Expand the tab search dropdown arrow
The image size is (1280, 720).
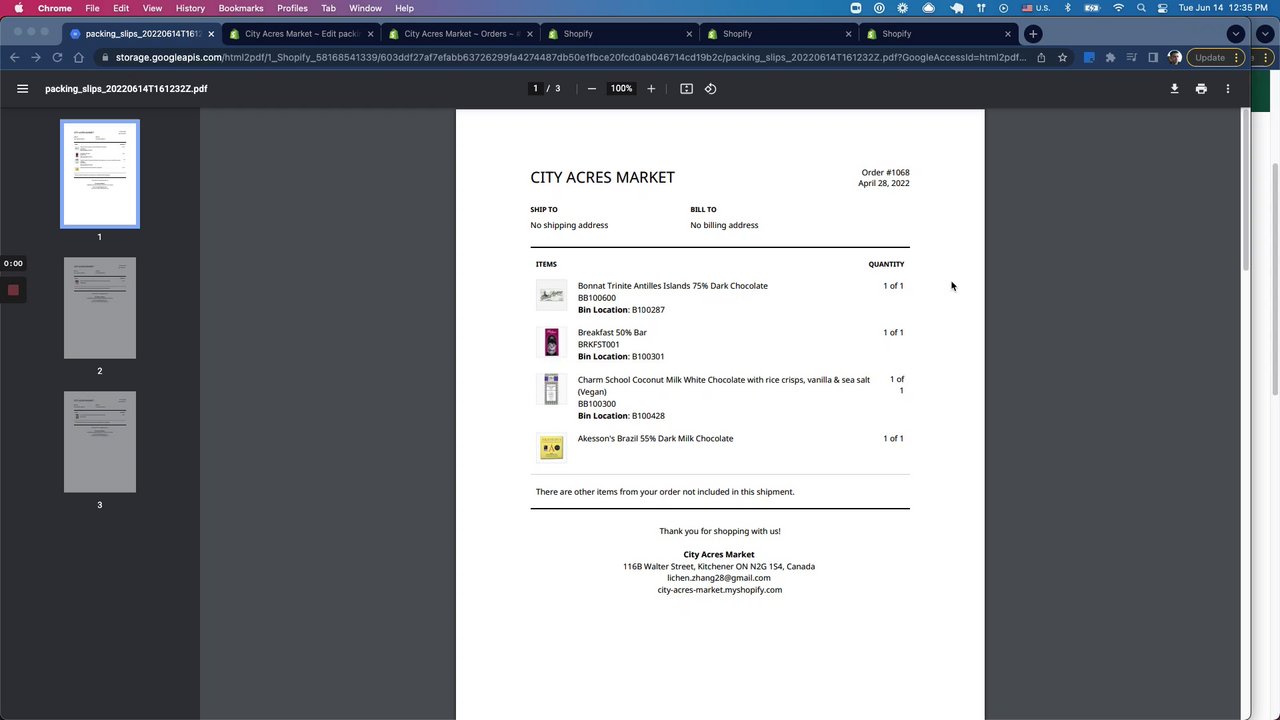1236,34
